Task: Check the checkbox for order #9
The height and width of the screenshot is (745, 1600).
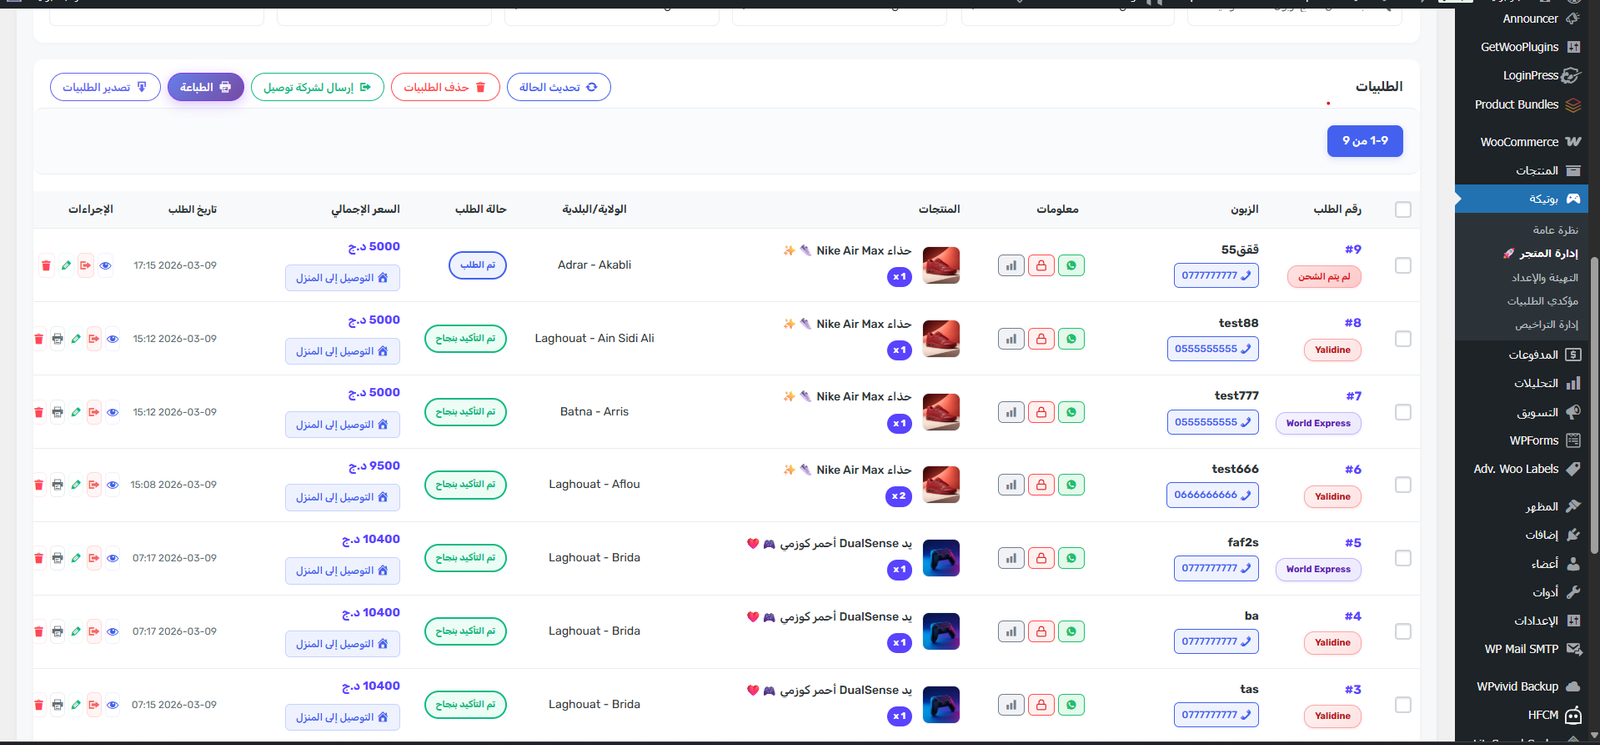Action: (x=1403, y=266)
